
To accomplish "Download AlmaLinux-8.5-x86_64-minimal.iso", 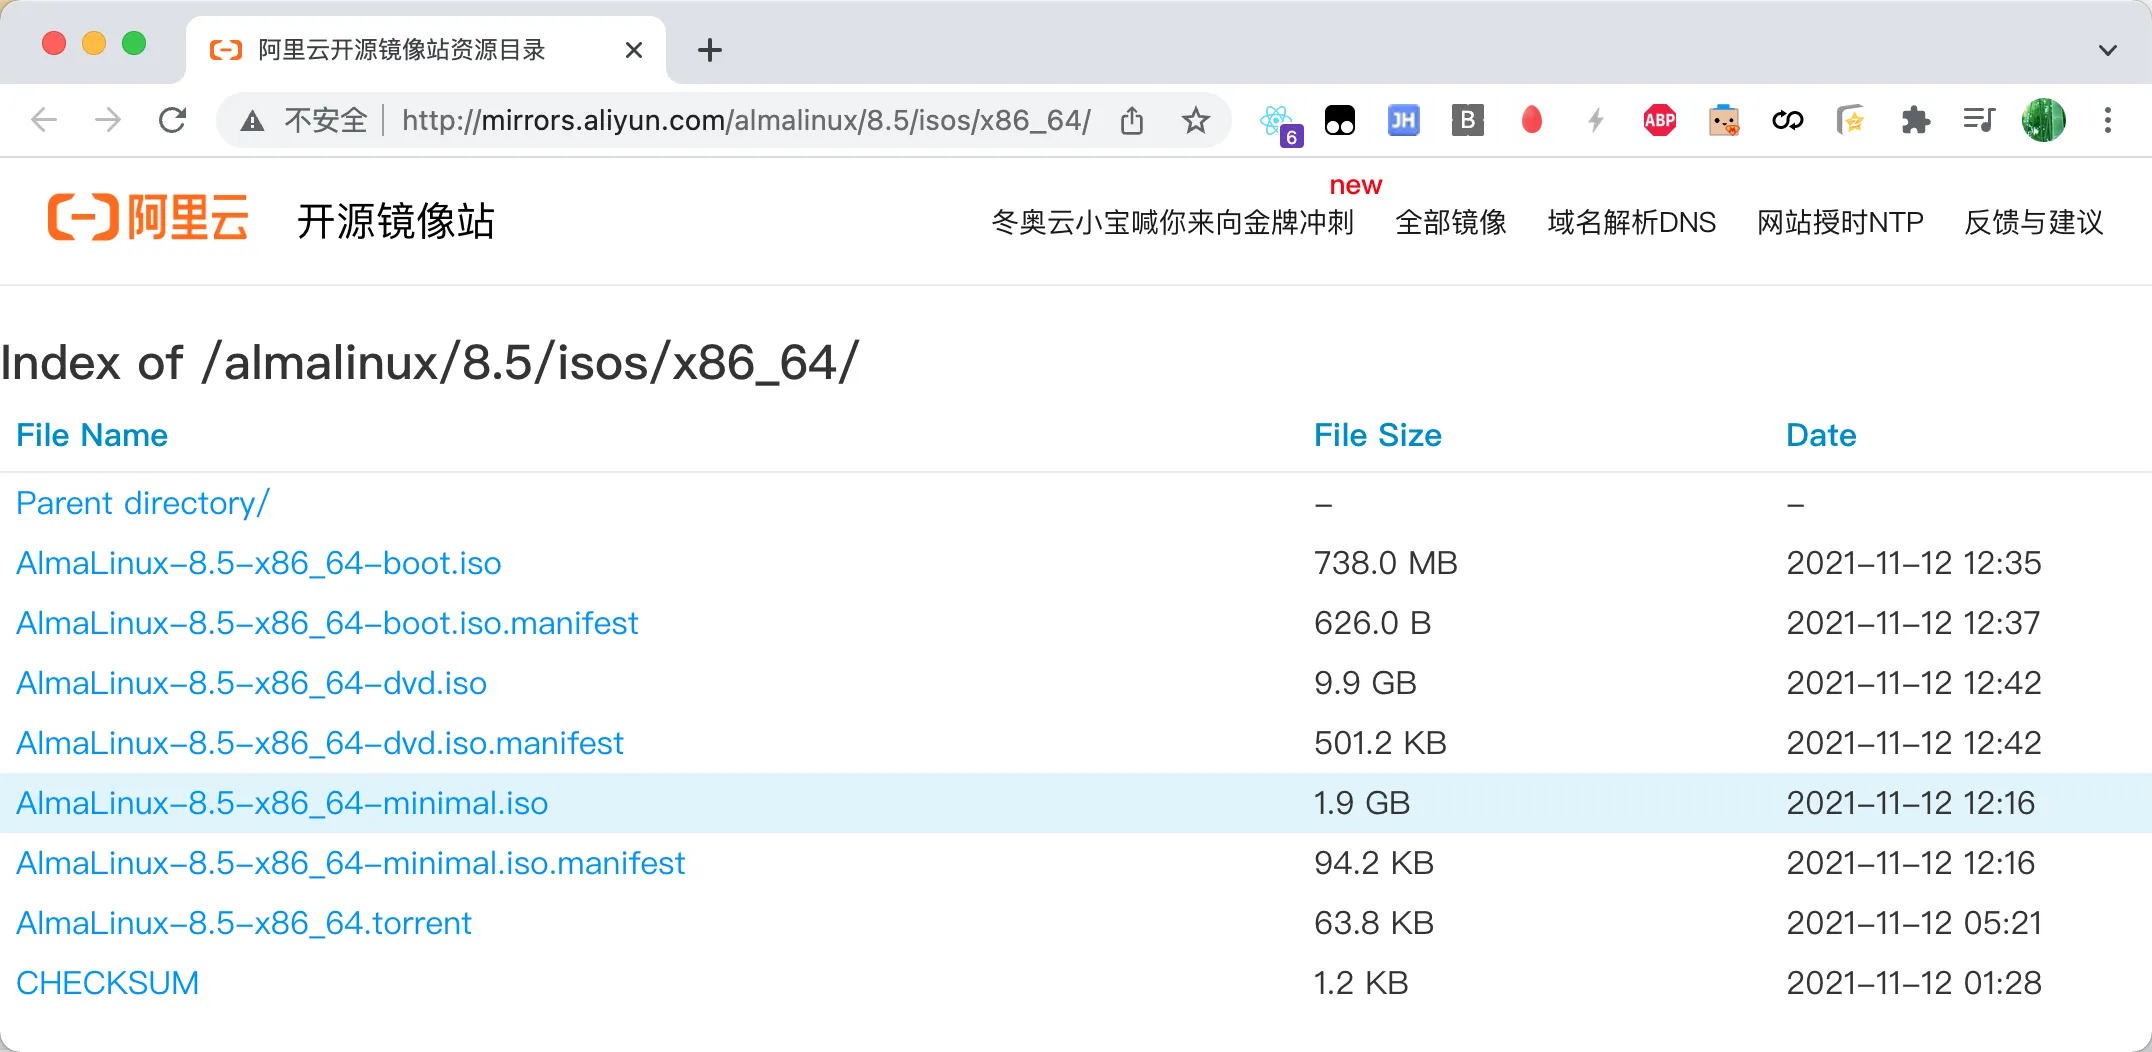I will click(282, 803).
